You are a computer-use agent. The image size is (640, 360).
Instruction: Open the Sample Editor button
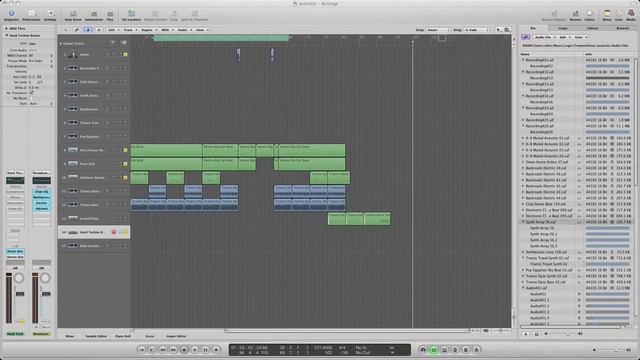tap(96, 336)
